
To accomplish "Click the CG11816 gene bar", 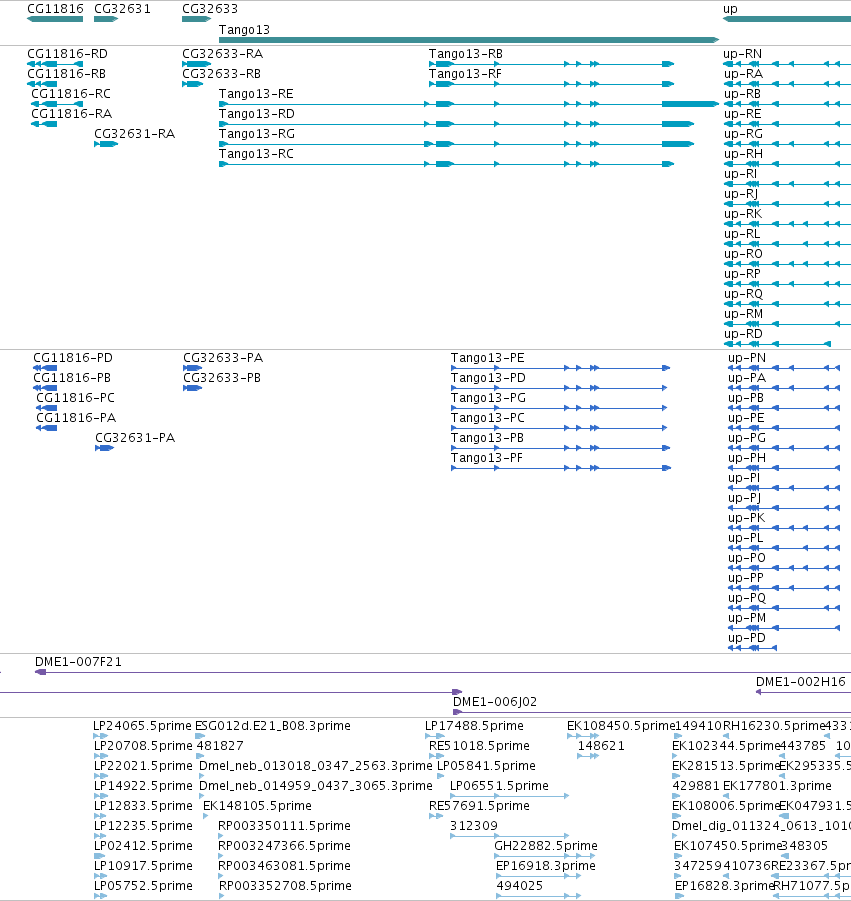I will click(55, 19).
